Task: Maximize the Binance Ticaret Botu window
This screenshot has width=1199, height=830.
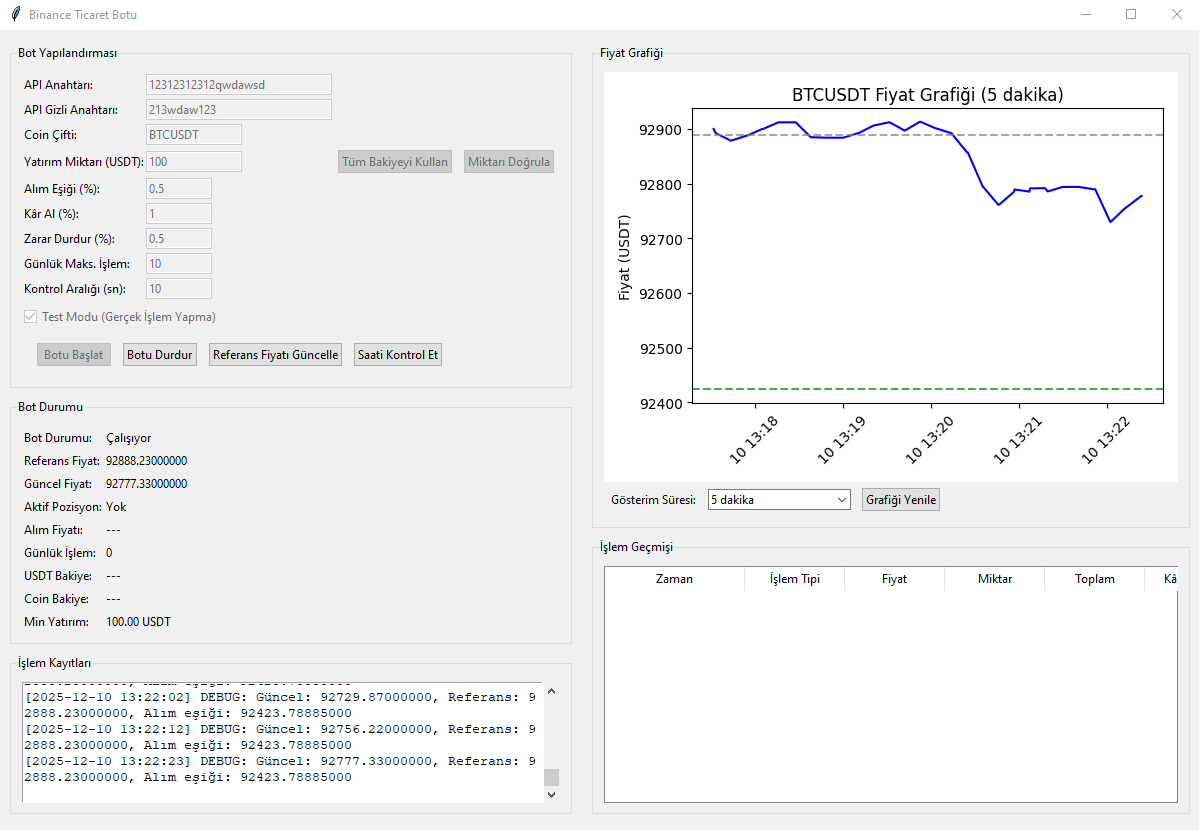Action: pyautogui.click(x=1131, y=15)
